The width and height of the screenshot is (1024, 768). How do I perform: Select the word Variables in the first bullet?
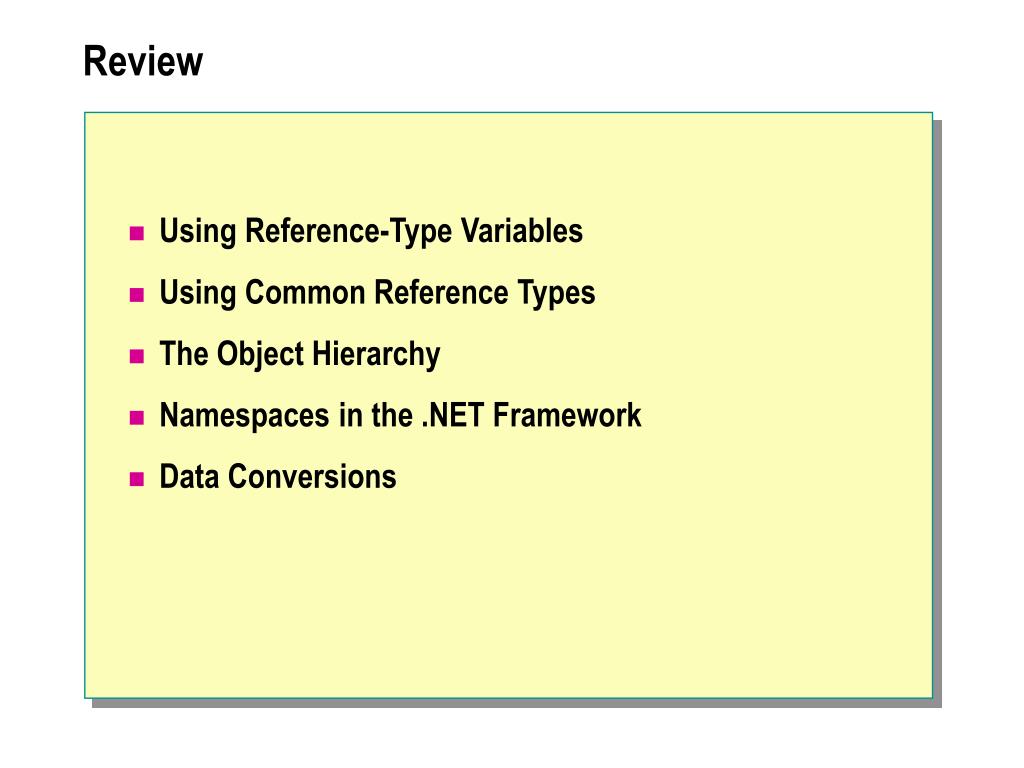(x=522, y=231)
